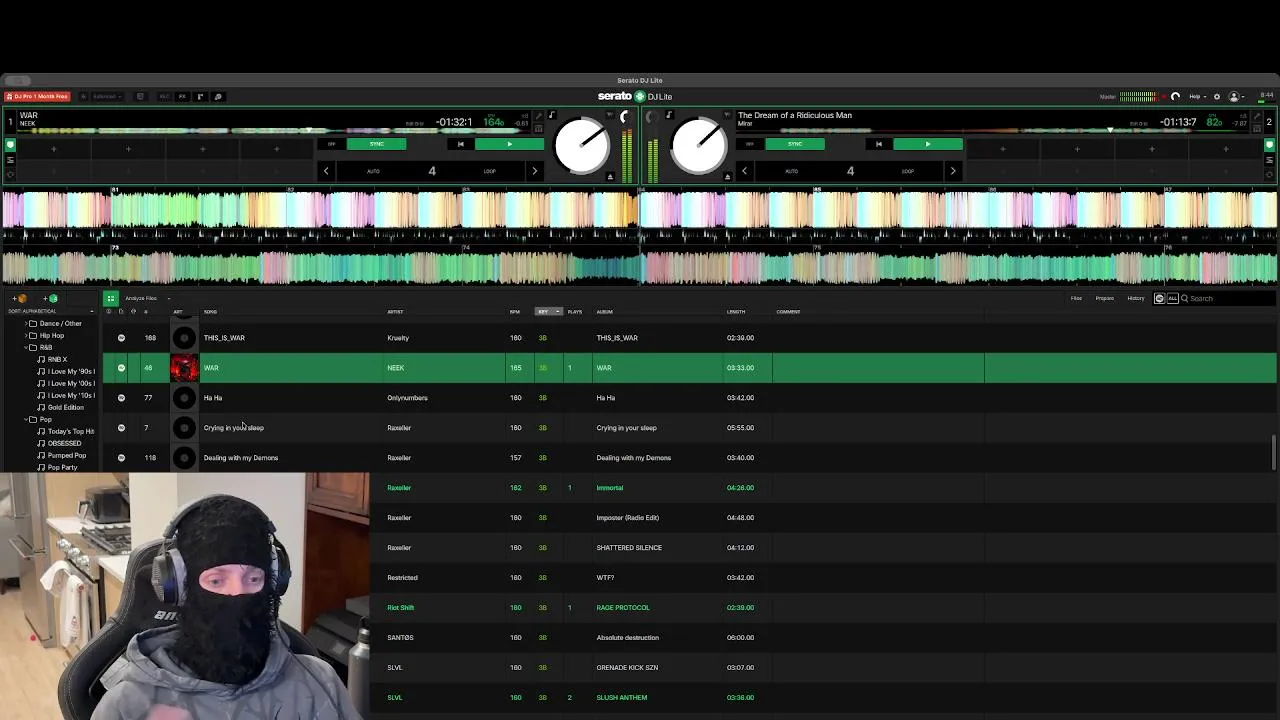Eject the track from deck 1
Viewport: 1280px width, 720px height.
[610, 177]
